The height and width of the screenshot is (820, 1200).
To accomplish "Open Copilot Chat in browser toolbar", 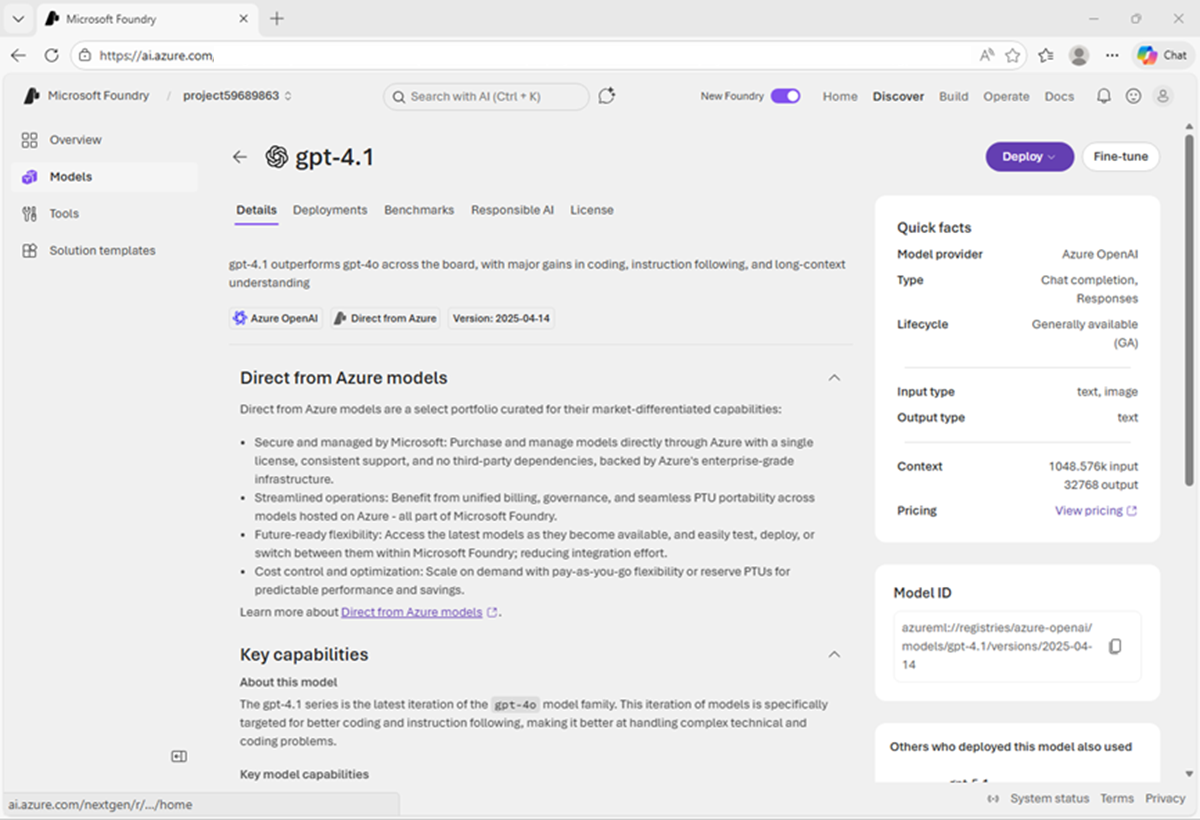I will pos(1161,55).
